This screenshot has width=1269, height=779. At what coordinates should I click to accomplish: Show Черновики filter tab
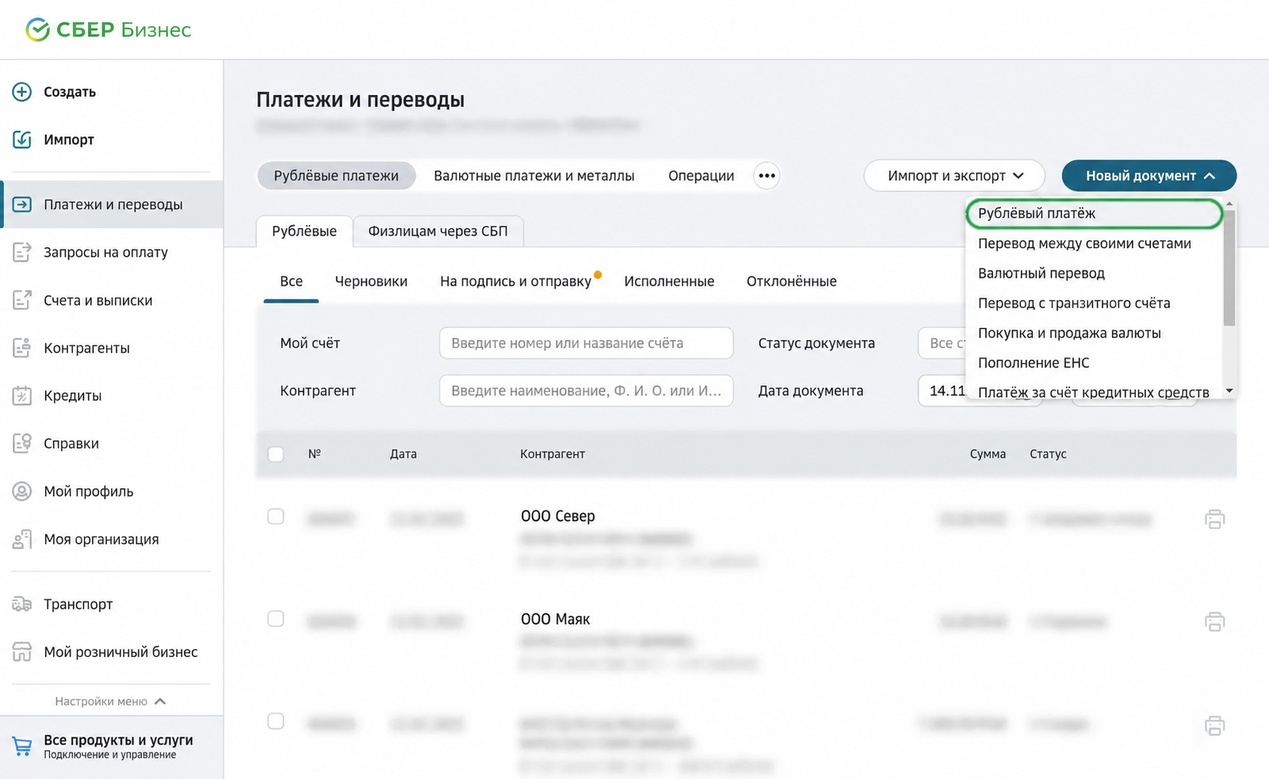[x=371, y=282]
